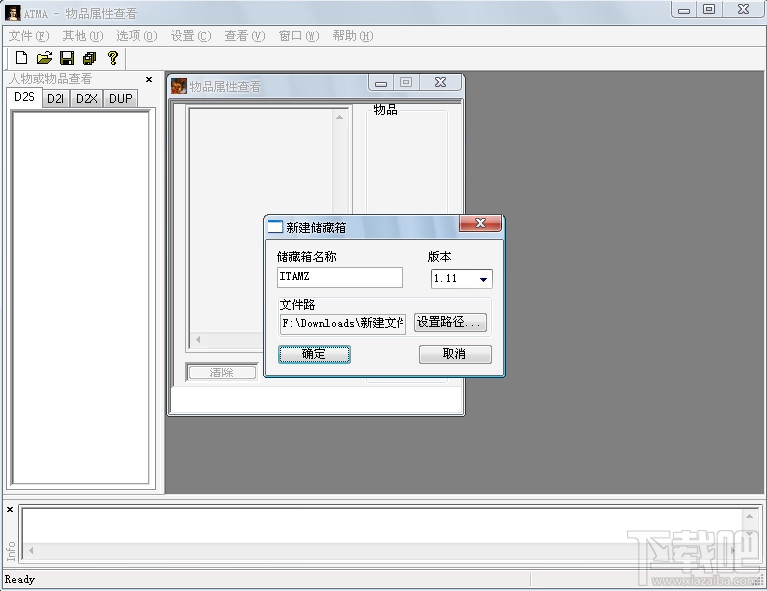Click the 新建储藏箱 dialog title icon
The image size is (767, 591).
click(x=275, y=227)
